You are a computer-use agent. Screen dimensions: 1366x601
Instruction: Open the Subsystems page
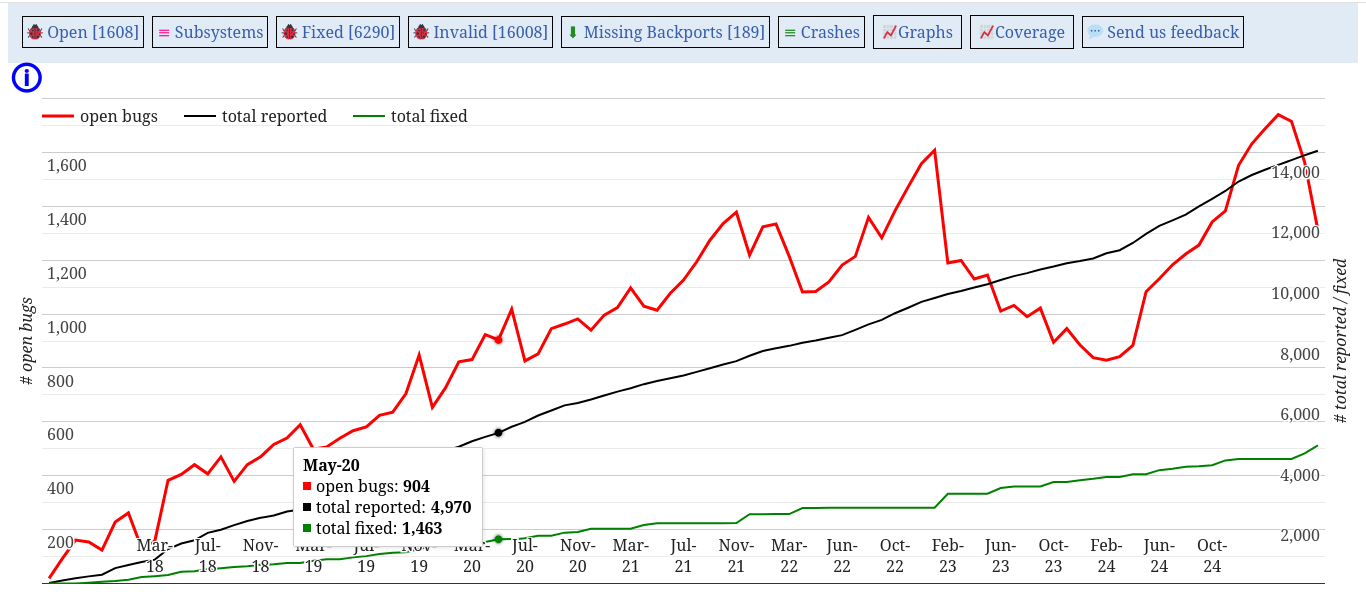(x=218, y=32)
